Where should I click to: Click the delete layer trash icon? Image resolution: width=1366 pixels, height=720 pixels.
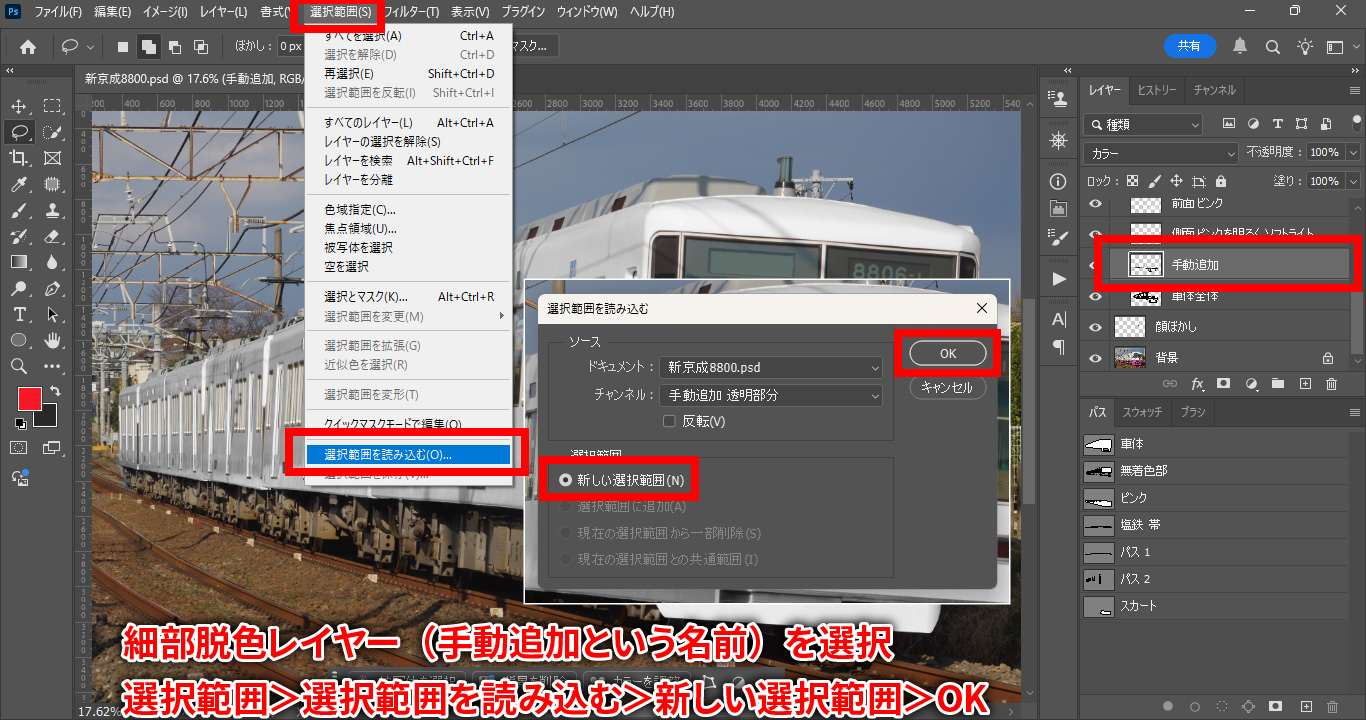coord(1331,384)
